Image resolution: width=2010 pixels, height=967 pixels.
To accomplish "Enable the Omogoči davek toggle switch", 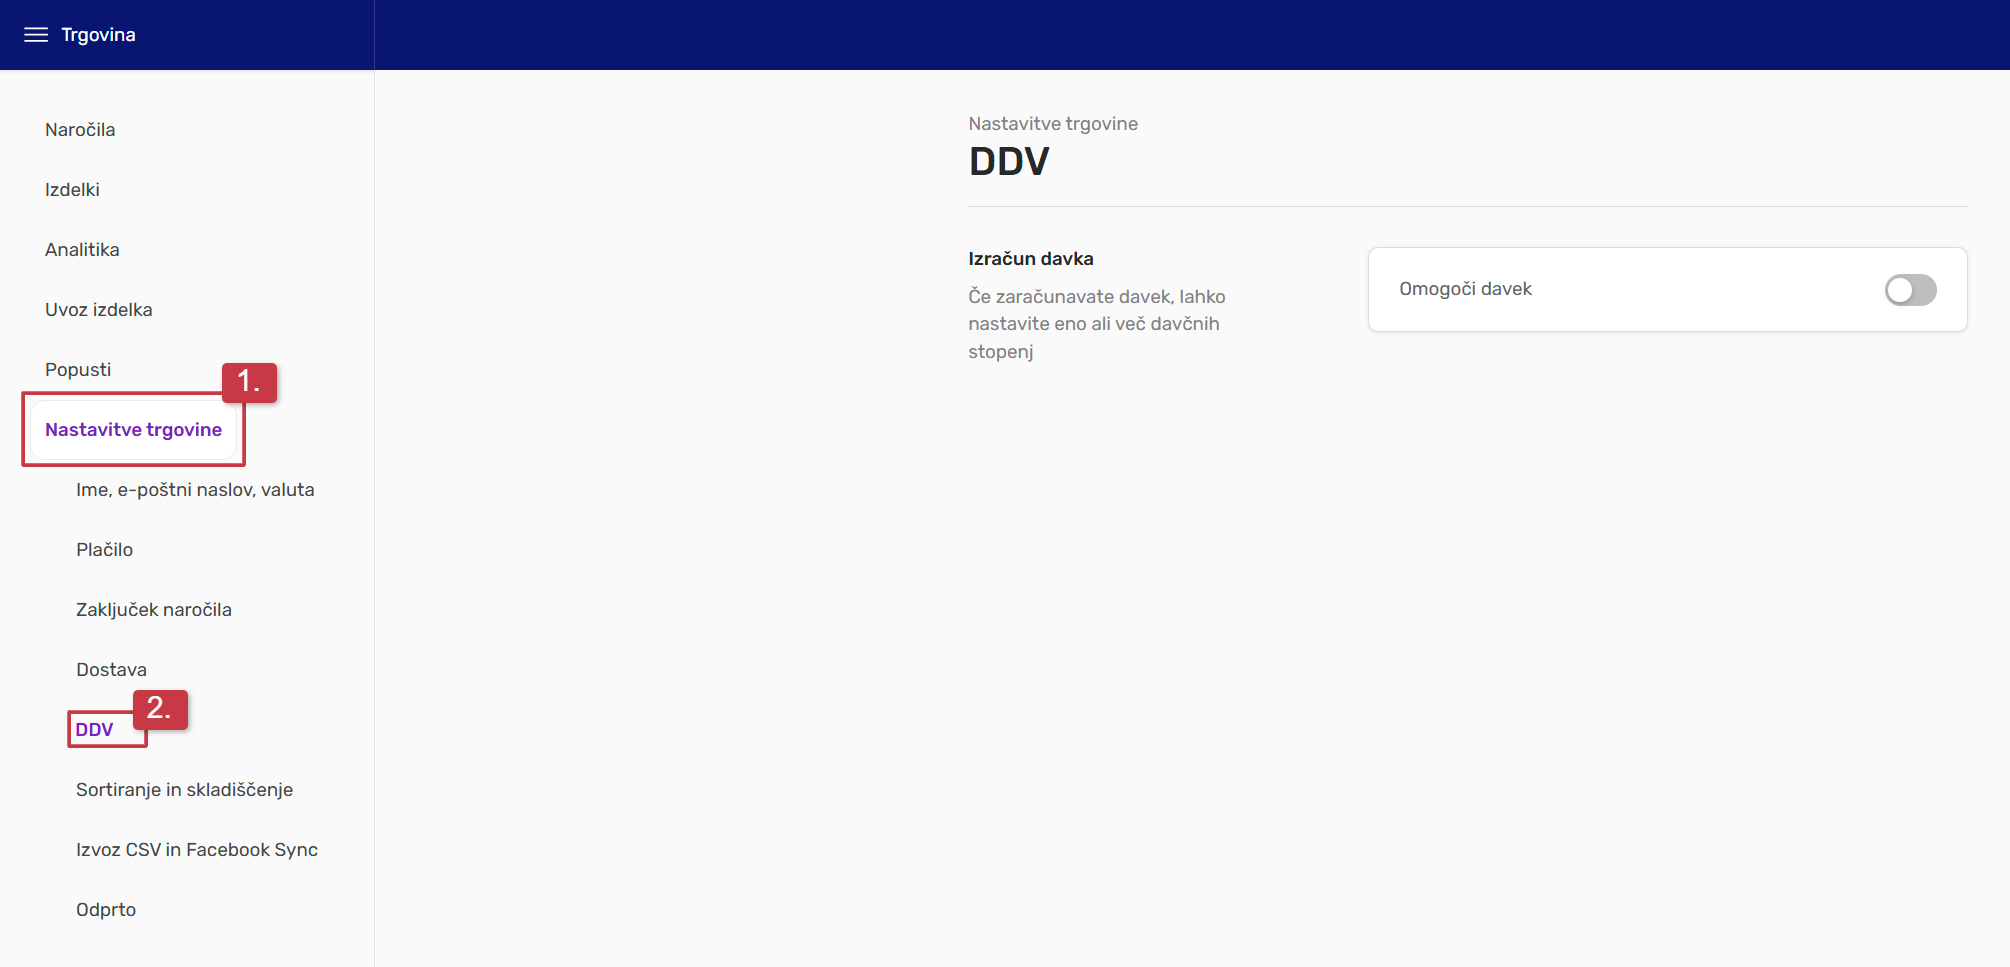I will click(1910, 290).
